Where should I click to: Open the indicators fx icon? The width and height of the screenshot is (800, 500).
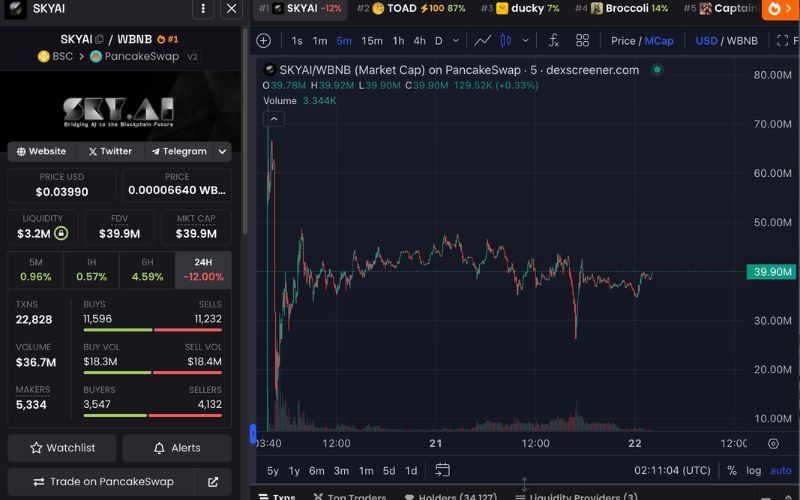click(554, 41)
